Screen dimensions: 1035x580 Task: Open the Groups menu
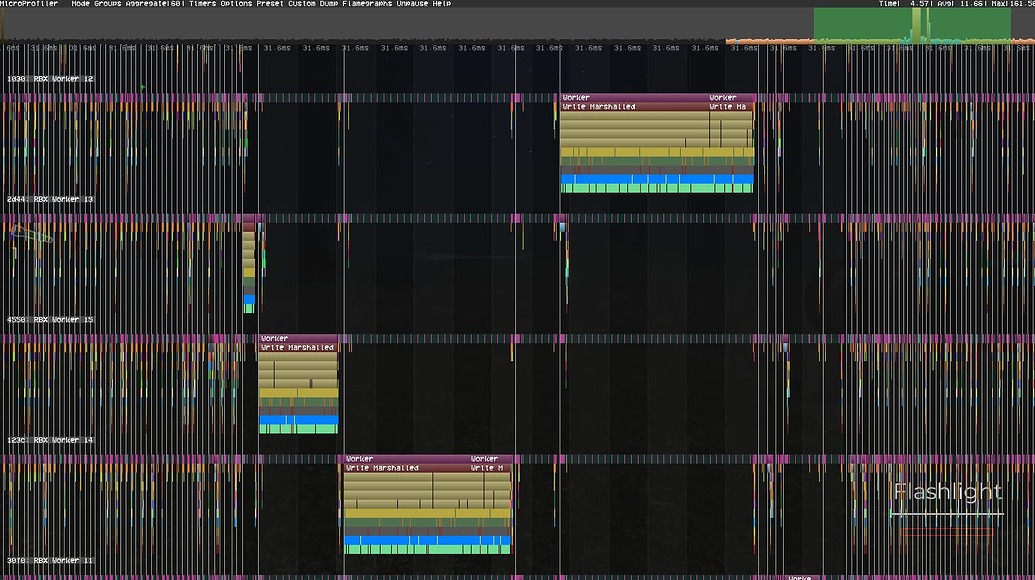(x=109, y=4)
